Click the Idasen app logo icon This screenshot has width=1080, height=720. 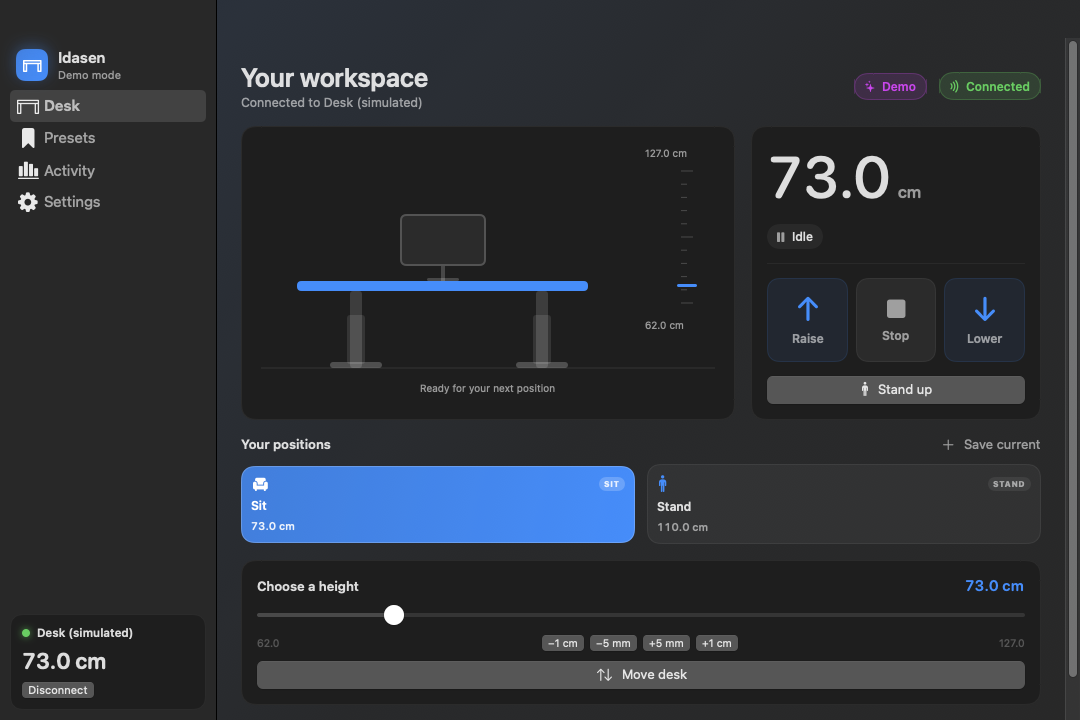point(32,65)
